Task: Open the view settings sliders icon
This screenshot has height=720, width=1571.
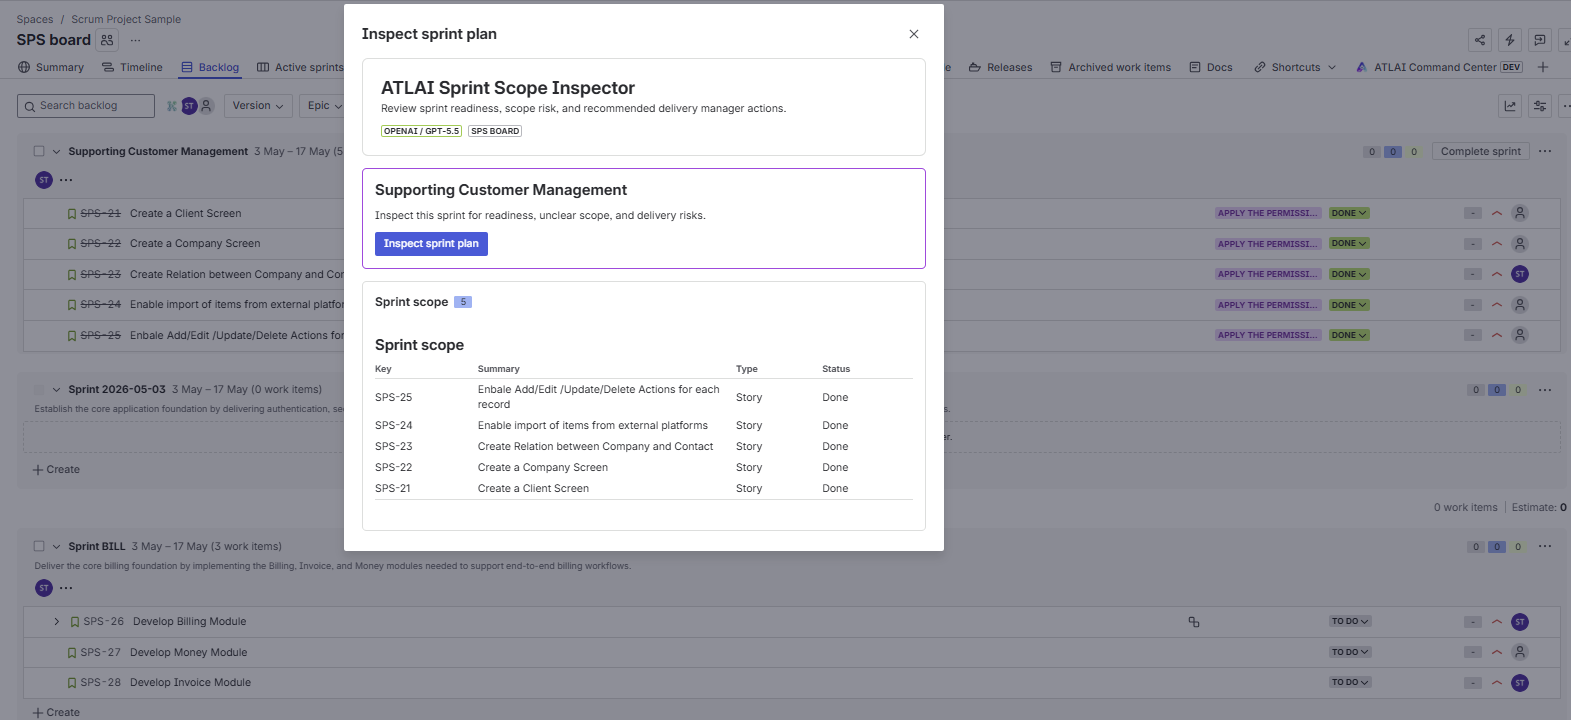Action: click(x=1540, y=106)
